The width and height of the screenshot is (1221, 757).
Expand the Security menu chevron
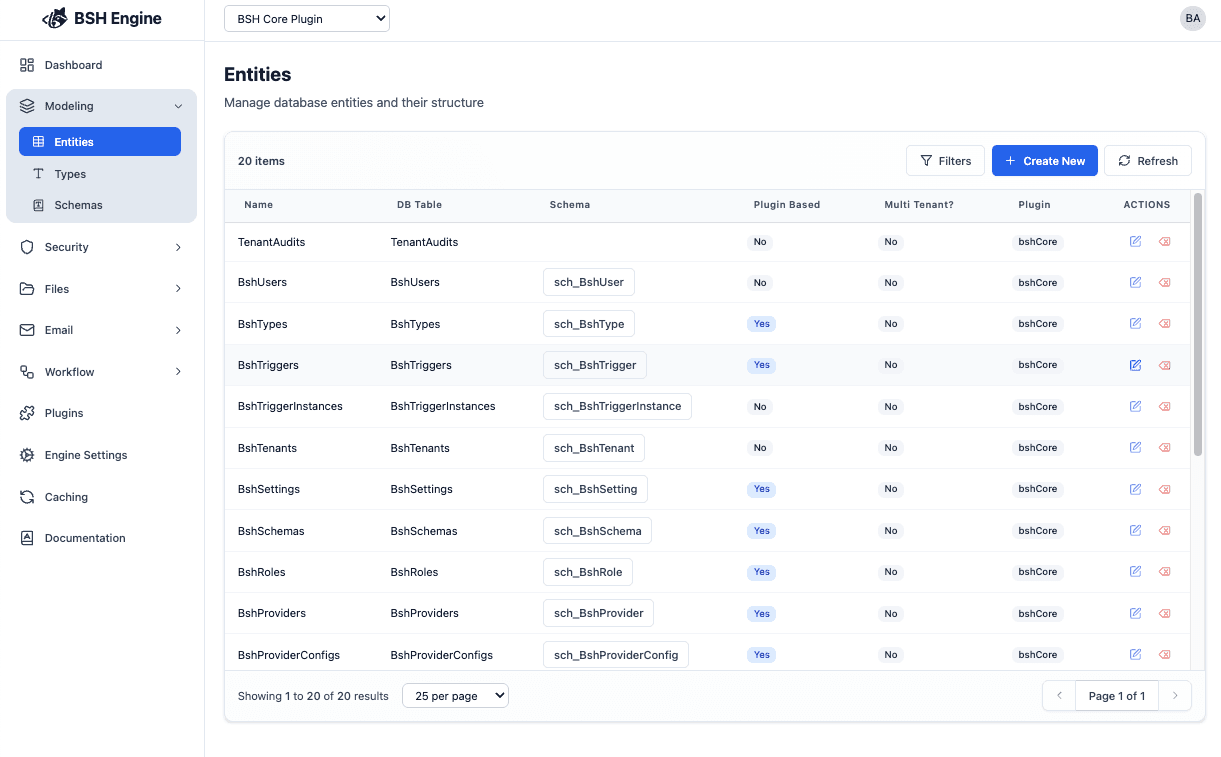point(178,247)
